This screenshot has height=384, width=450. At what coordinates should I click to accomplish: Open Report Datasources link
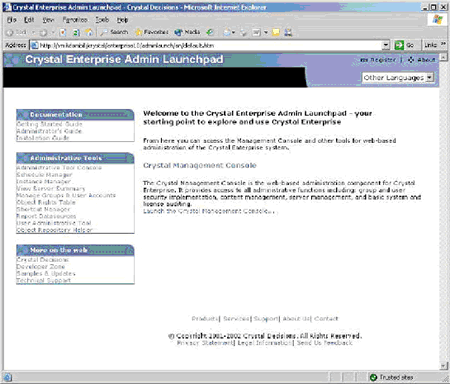click(x=46, y=216)
